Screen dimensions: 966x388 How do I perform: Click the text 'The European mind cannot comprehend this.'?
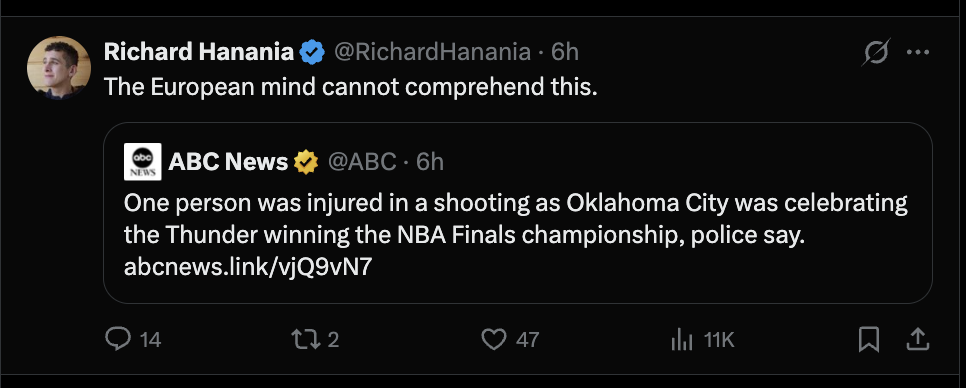tap(351, 87)
